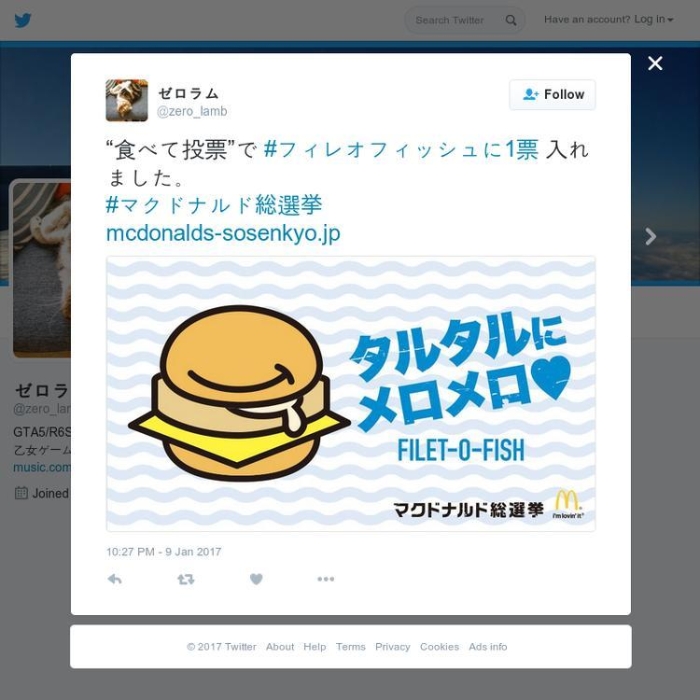Open the Log in dropdown
This screenshot has width=700, height=700.
(654, 20)
